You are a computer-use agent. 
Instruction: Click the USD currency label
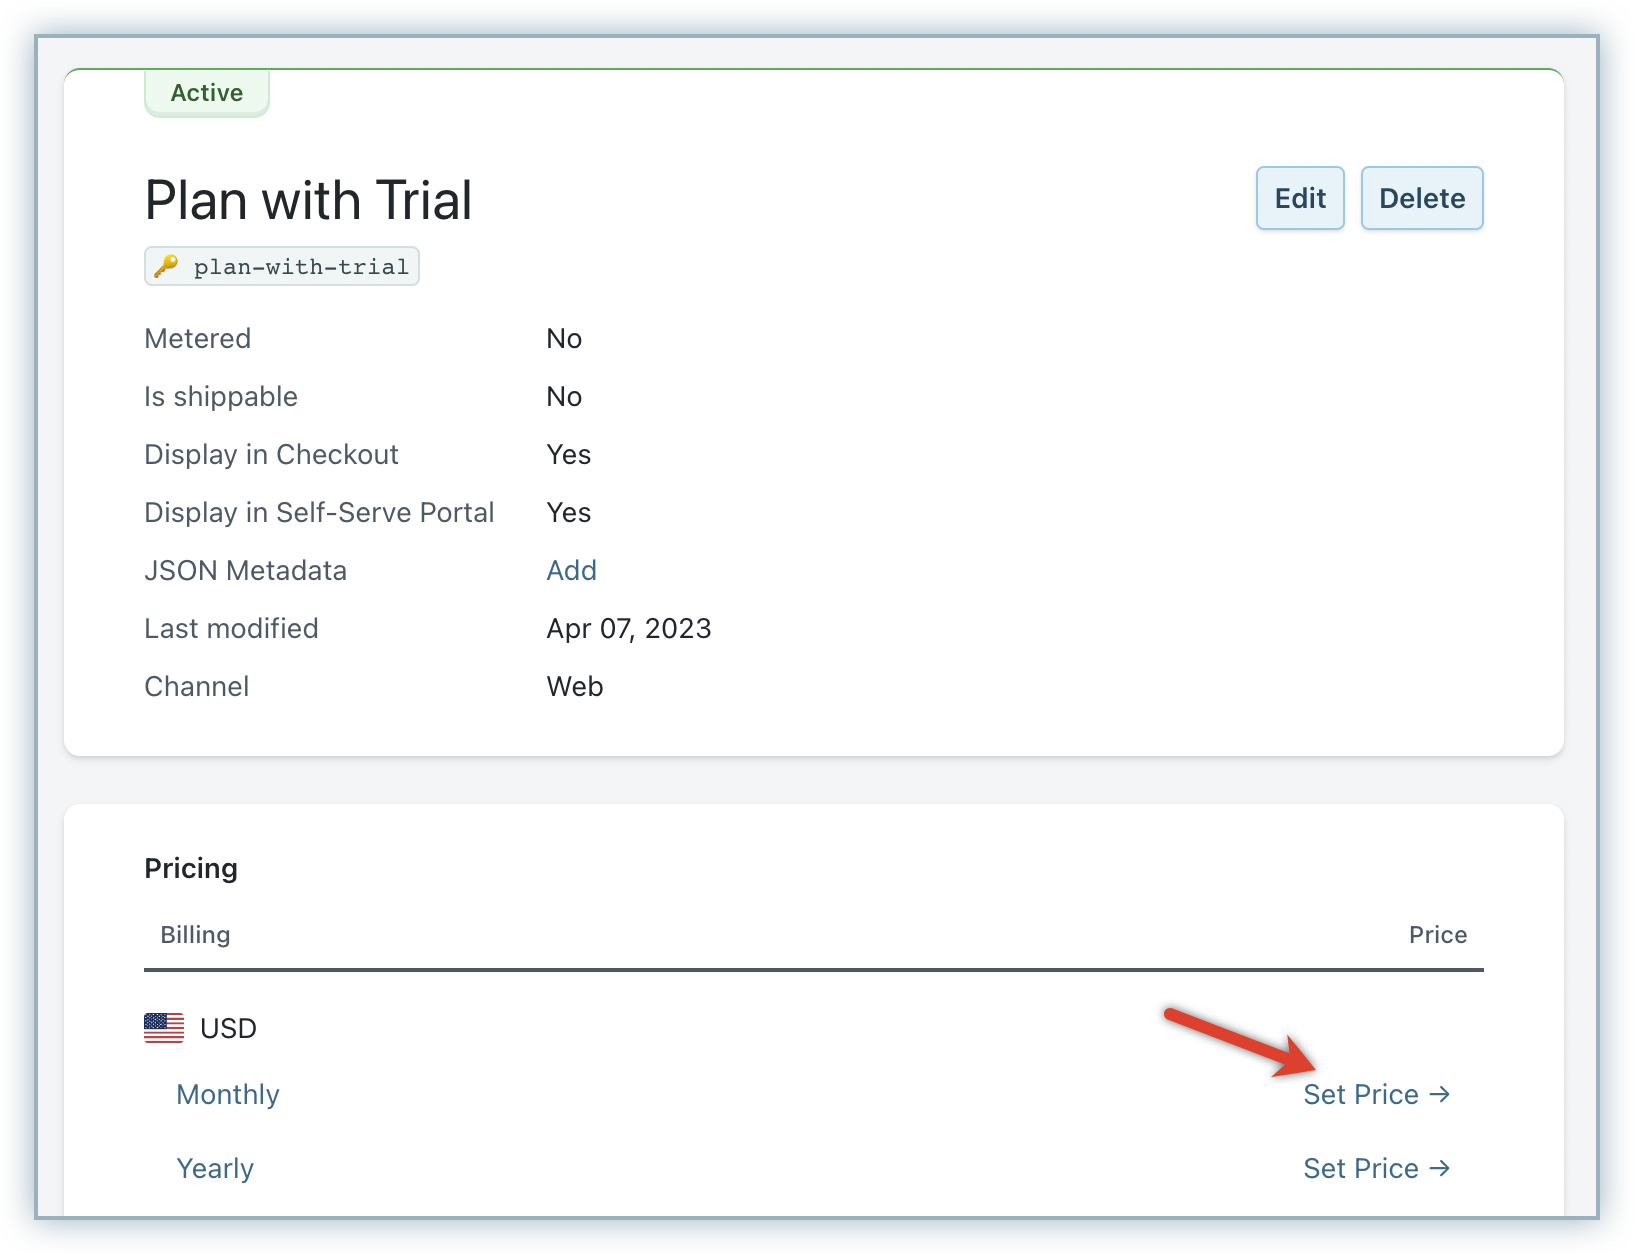228,1028
